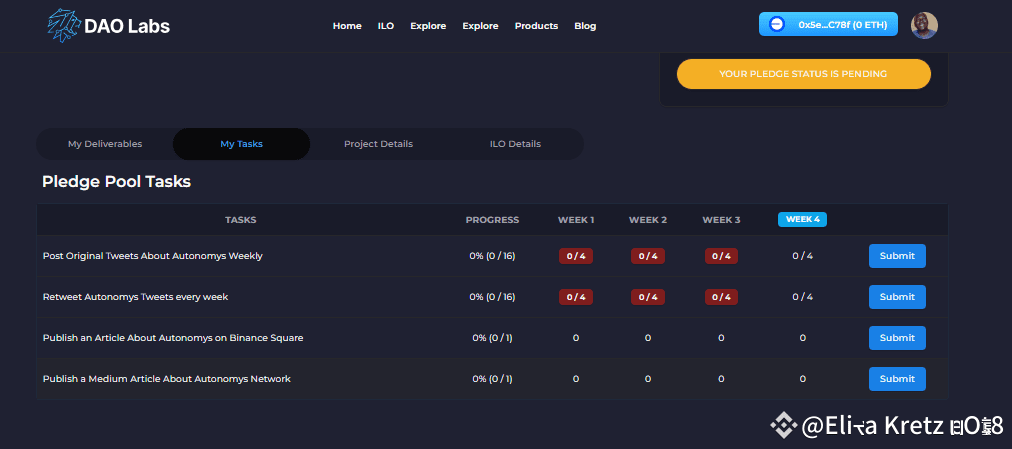
Task: Switch to the Project Details tab
Action: tap(378, 144)
